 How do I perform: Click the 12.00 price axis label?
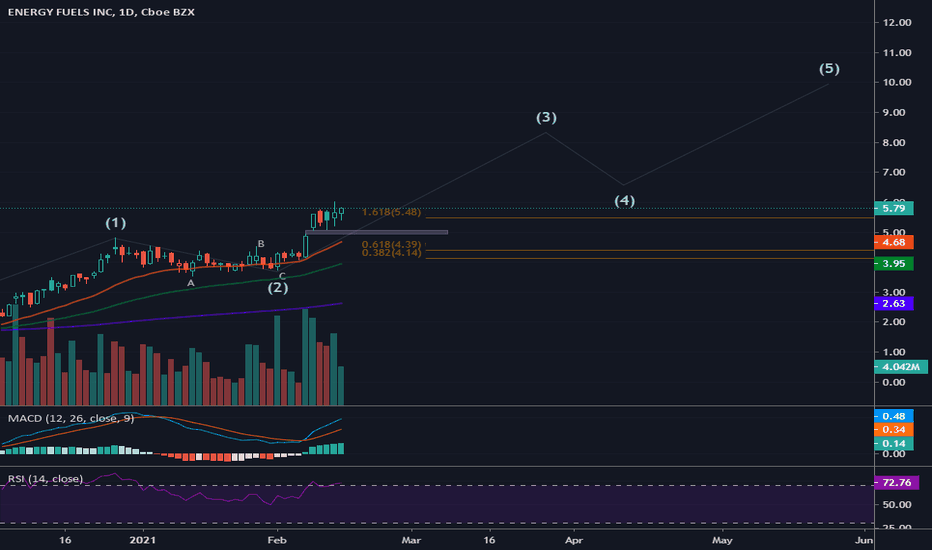pyautogui.click(x=897, y=23)
